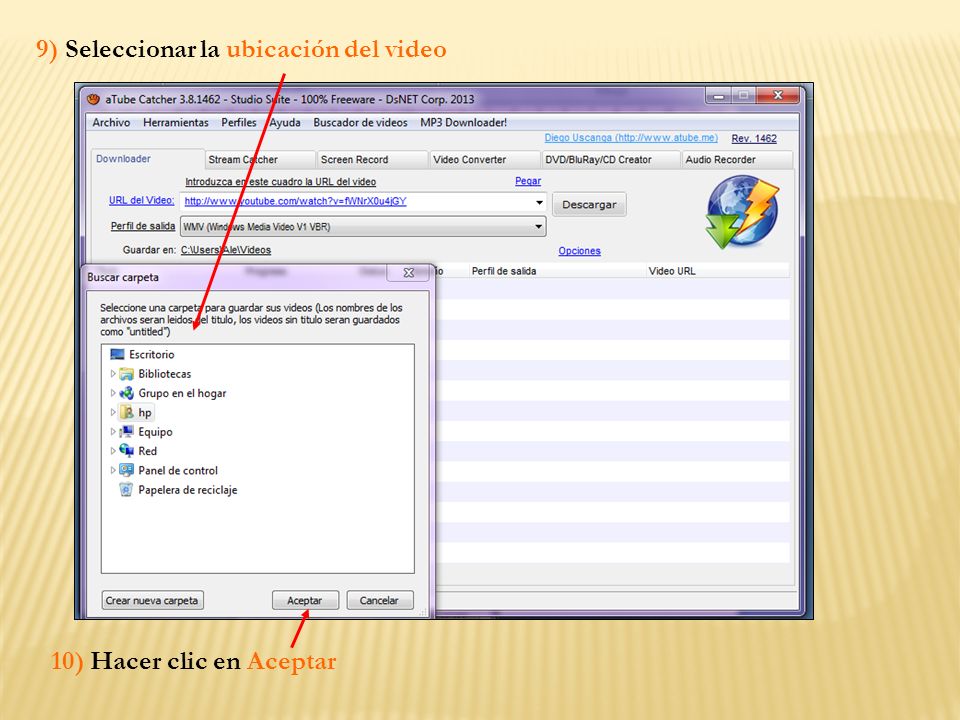Image resolution: width=960 pixels, height=720 pixels.
Task: Select the hp folder tree item
Action: [144, 413]
